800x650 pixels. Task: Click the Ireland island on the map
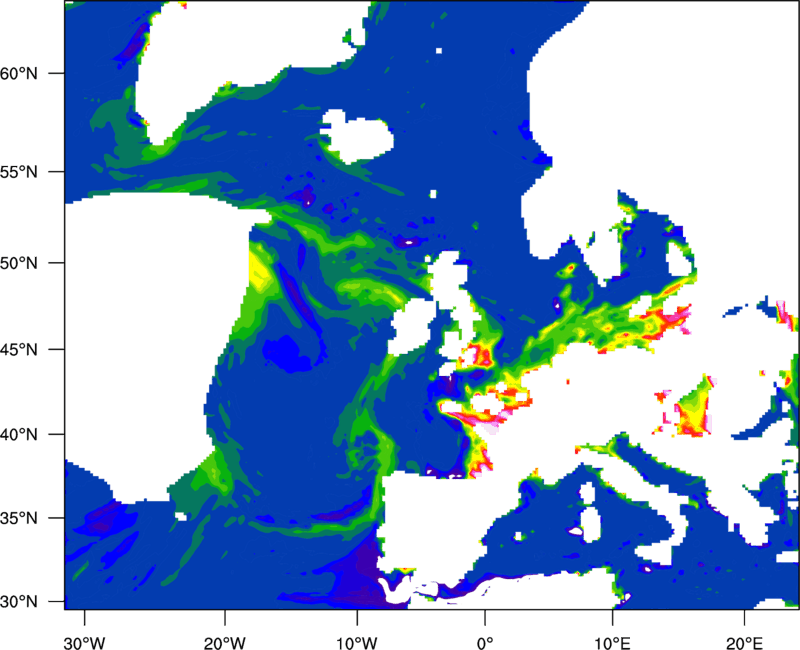414,332
